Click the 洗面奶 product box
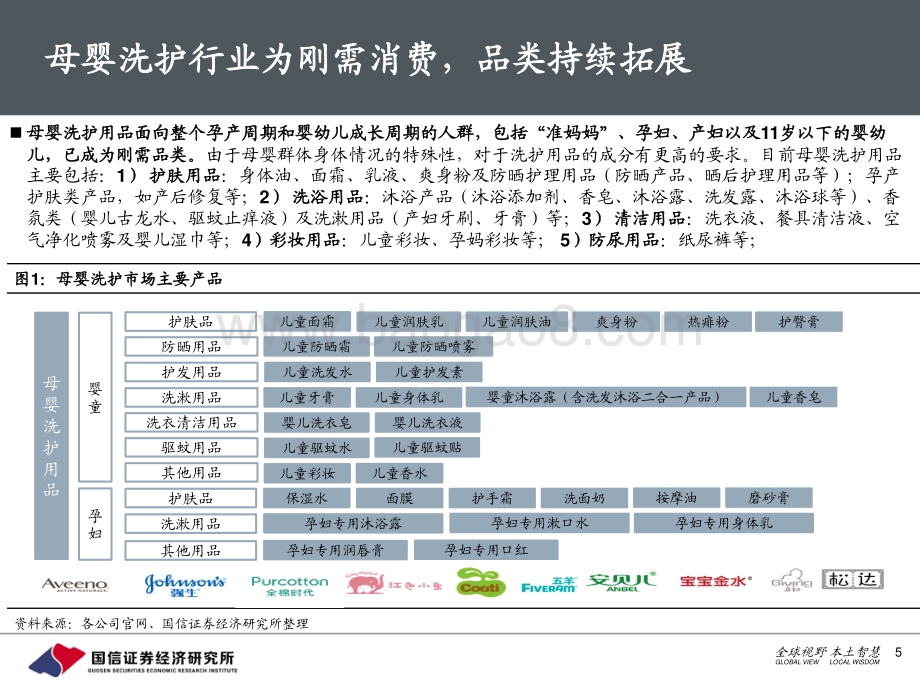920x690 pixels. (584, 498)
